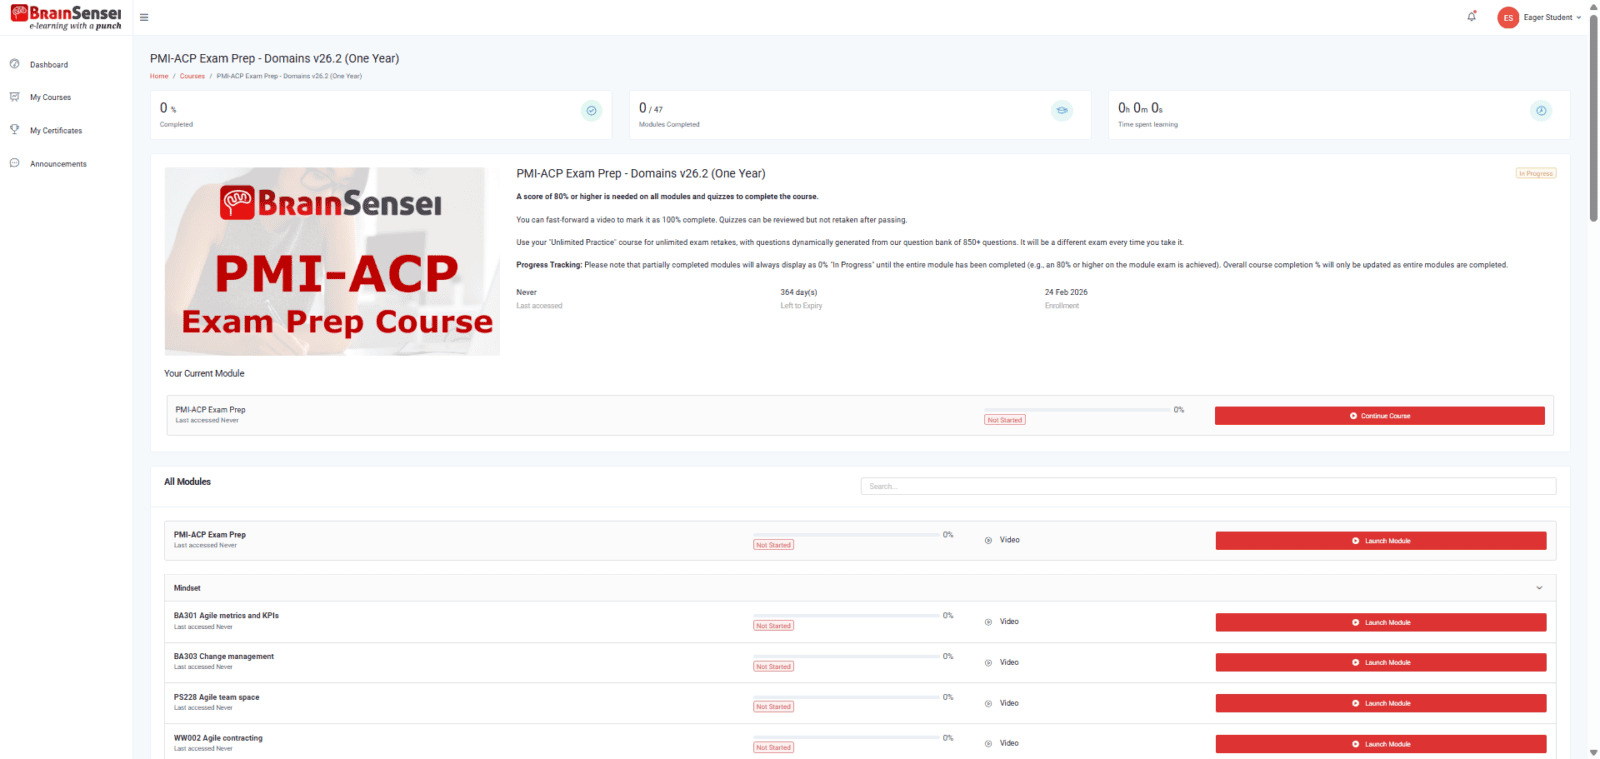
Task: Click the In Progress status badge
Action: 1536,174
